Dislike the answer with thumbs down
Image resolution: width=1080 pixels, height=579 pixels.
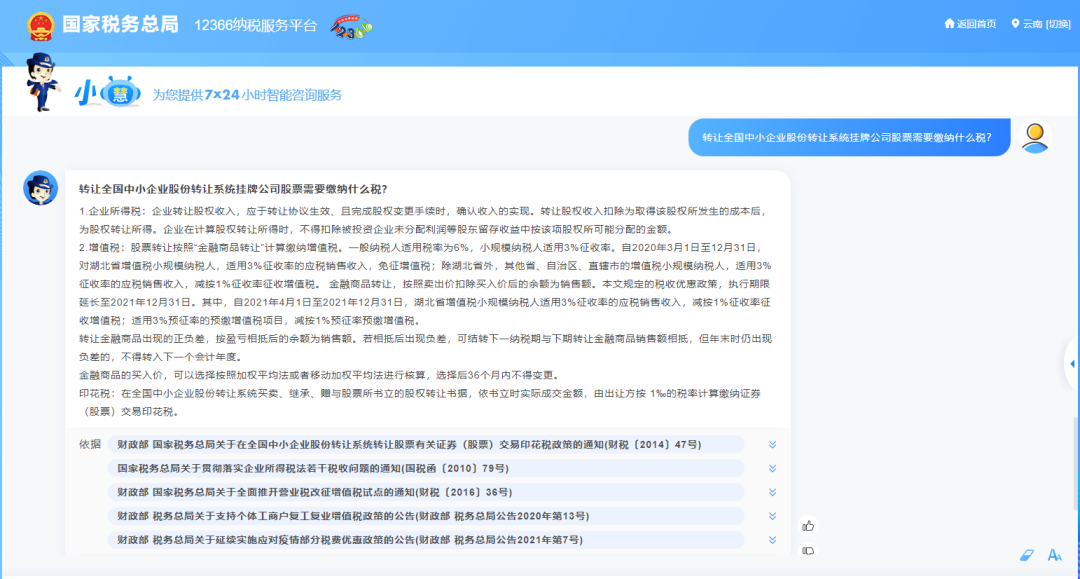808,551
